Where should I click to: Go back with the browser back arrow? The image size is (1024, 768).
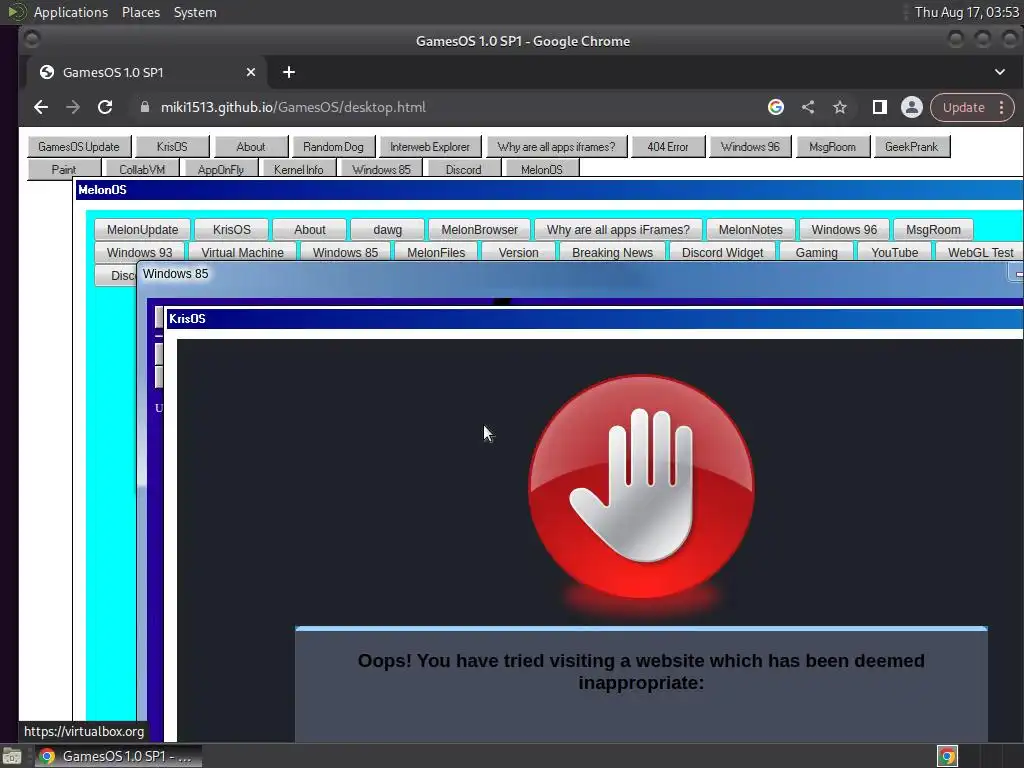coord(41,107)
